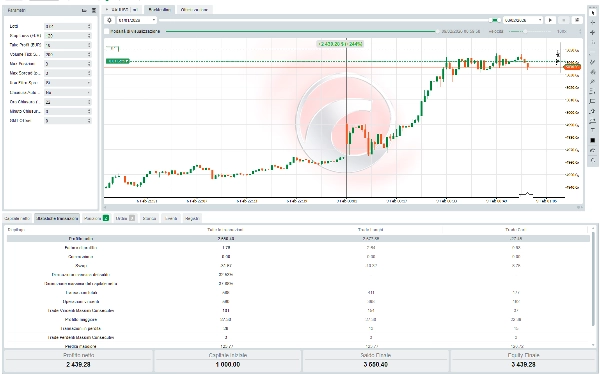
Task: Click the green 2 badge on Posizioni
Action: click(106, 218)
